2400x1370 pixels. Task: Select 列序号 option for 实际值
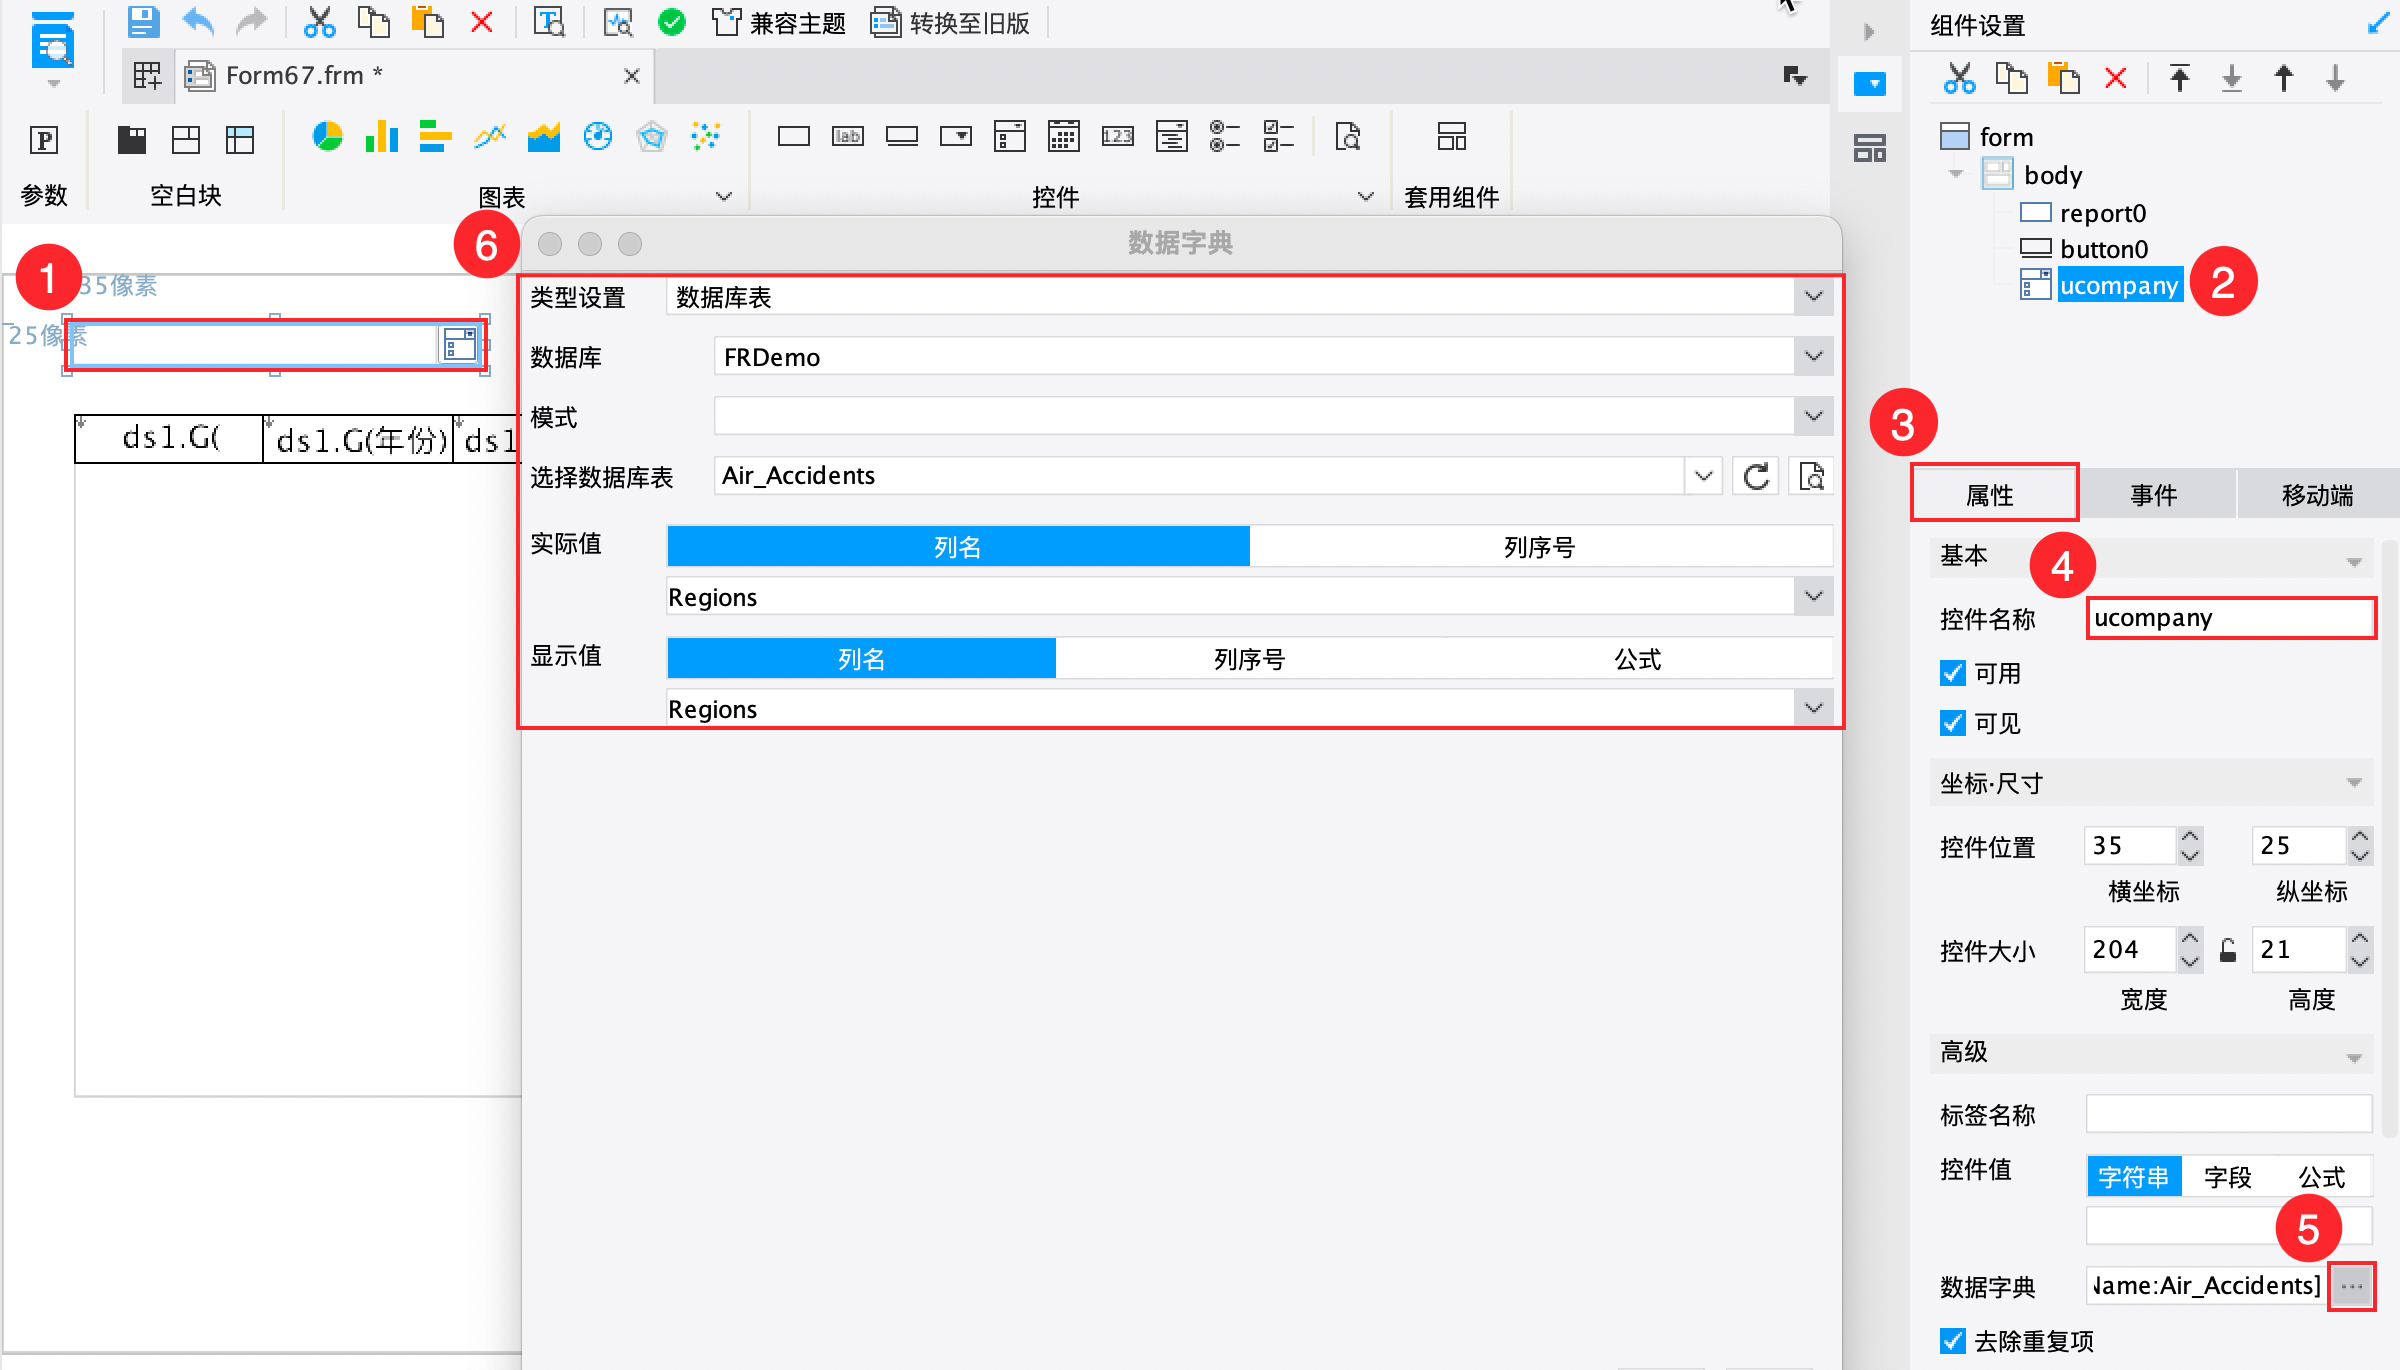click(1539, 547)
